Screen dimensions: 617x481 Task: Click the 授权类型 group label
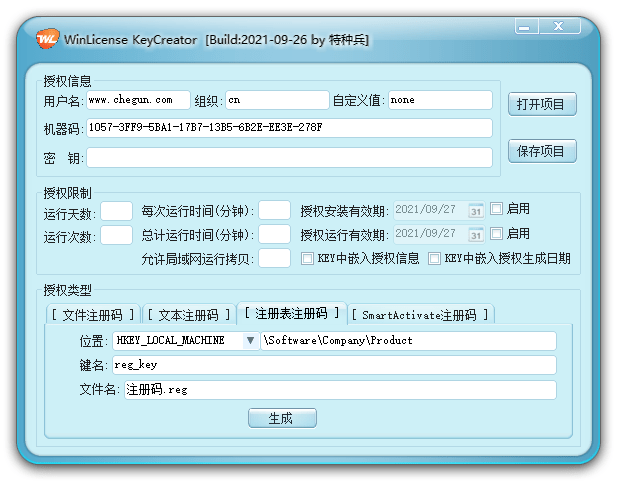click(x=67, y=290)
